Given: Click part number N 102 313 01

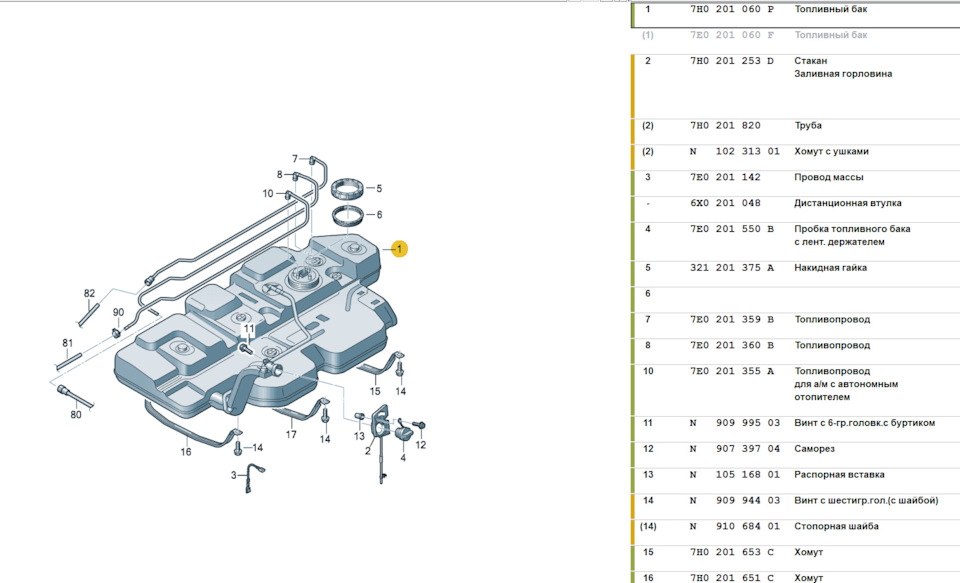Looking at the screenshot, I should coord(735,151).
